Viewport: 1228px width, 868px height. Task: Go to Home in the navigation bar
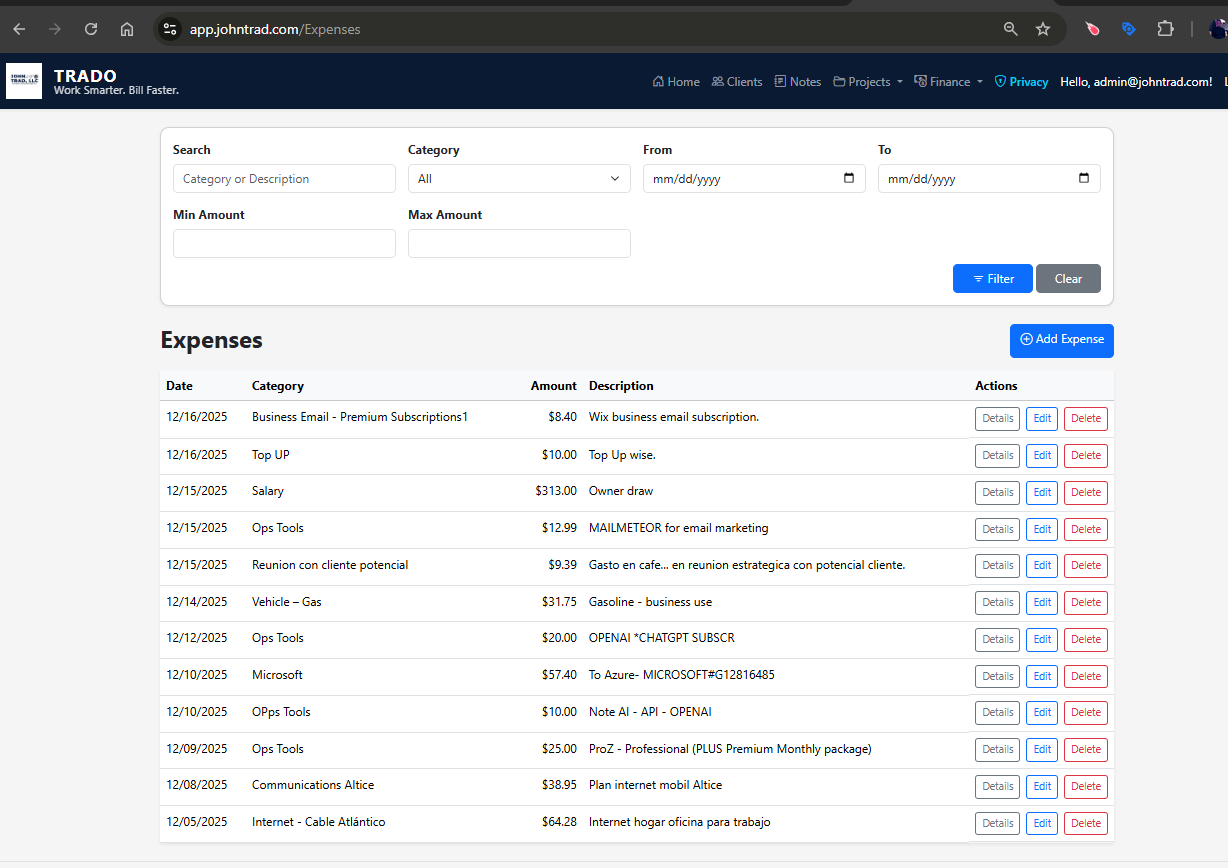click(676, 81)
